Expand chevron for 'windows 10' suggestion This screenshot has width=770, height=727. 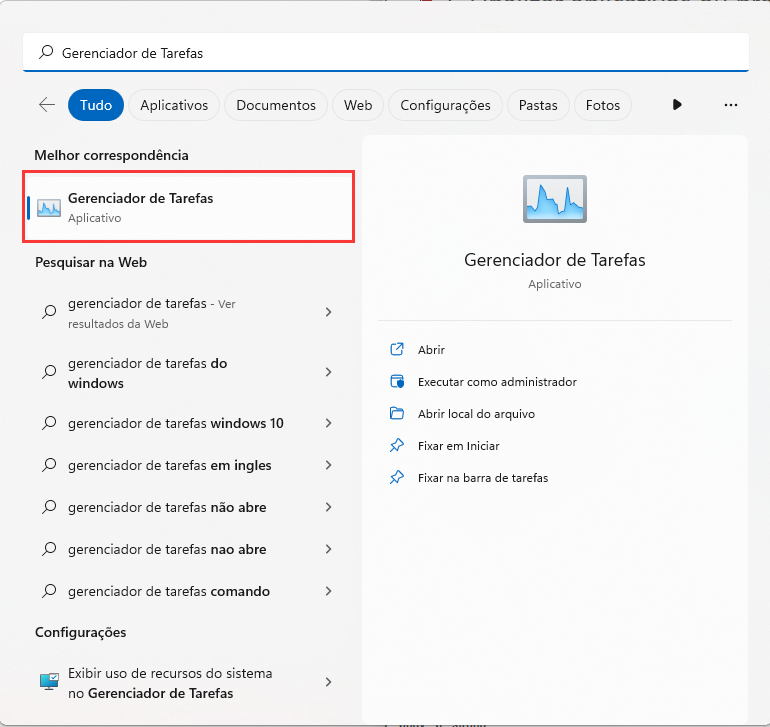click(x=329, y=423)
